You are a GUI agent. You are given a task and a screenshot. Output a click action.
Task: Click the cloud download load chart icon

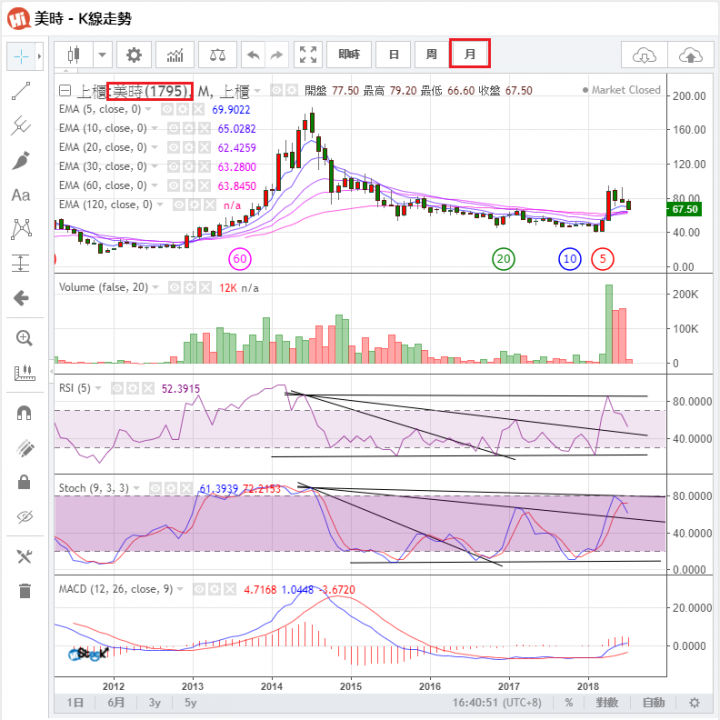point(644,56)
